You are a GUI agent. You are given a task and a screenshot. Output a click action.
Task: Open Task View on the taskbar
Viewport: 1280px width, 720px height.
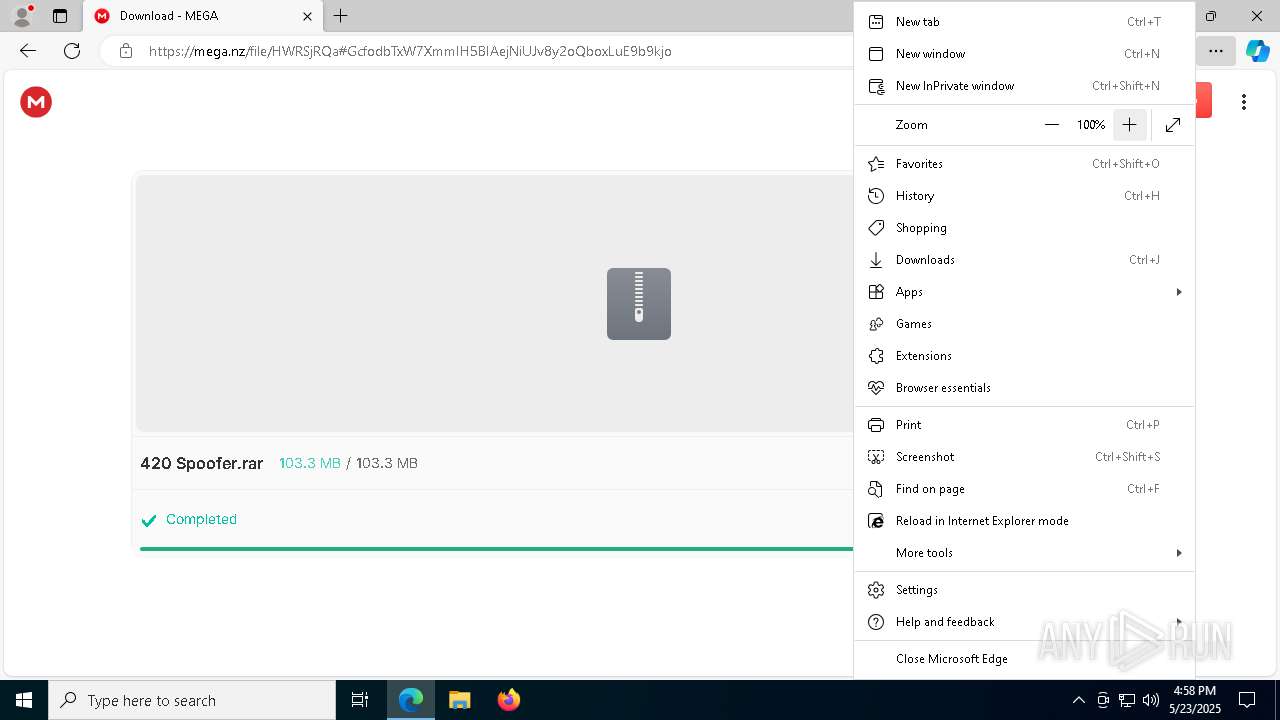360,700
